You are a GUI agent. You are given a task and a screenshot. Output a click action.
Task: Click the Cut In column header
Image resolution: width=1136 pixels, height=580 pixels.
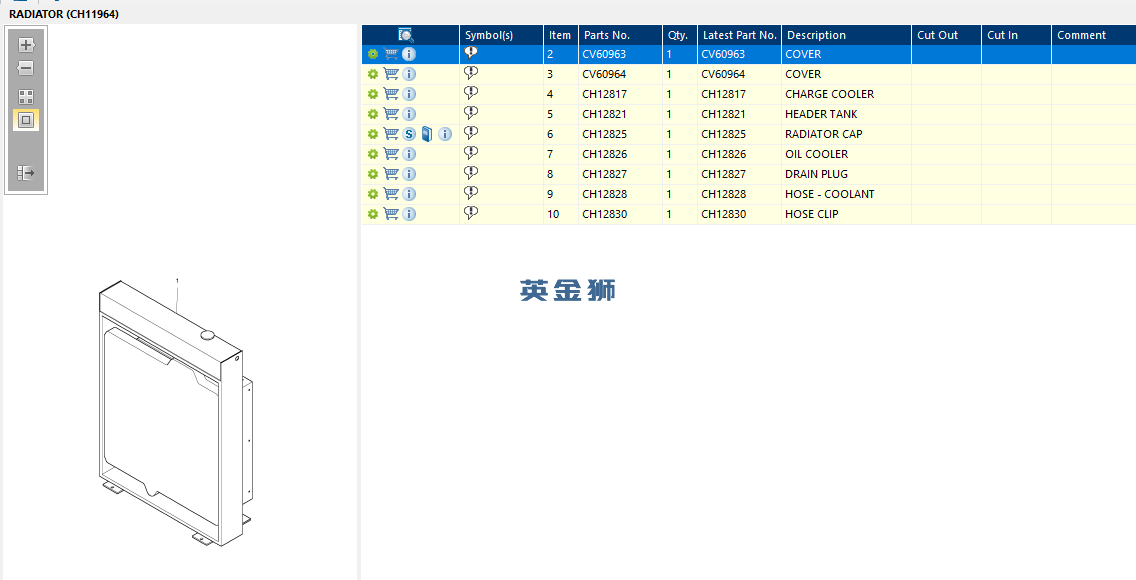click(x=1016, y=35)
